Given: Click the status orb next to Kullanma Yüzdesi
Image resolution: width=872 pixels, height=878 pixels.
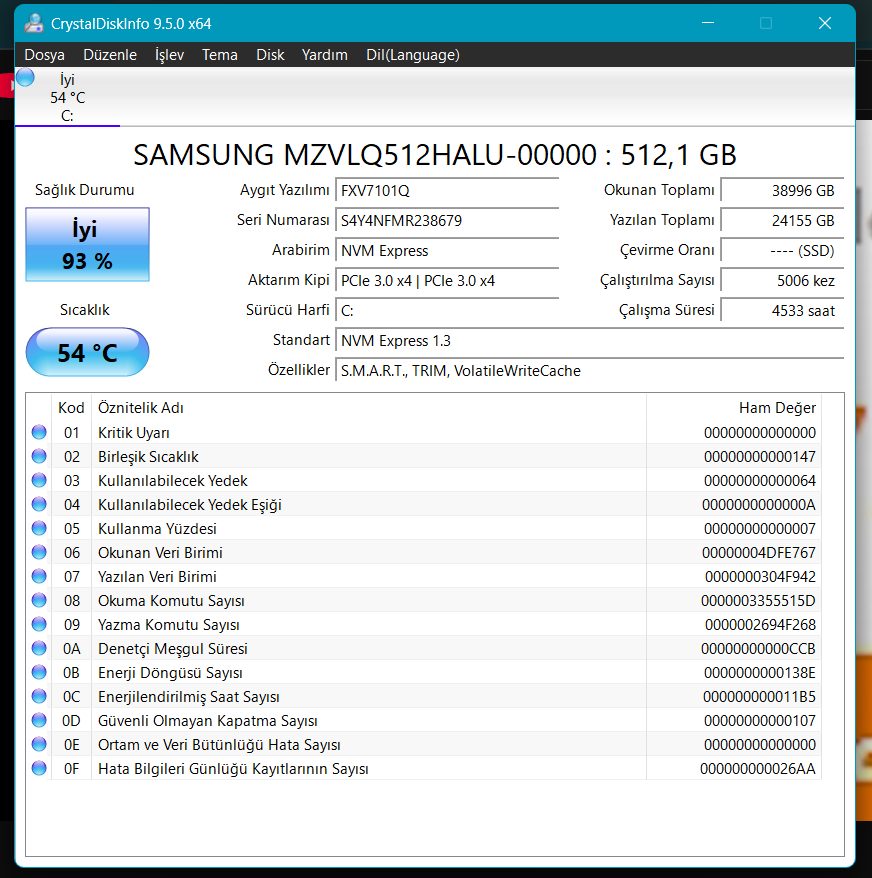Looking at the screenshot, I should pos(39,528).
